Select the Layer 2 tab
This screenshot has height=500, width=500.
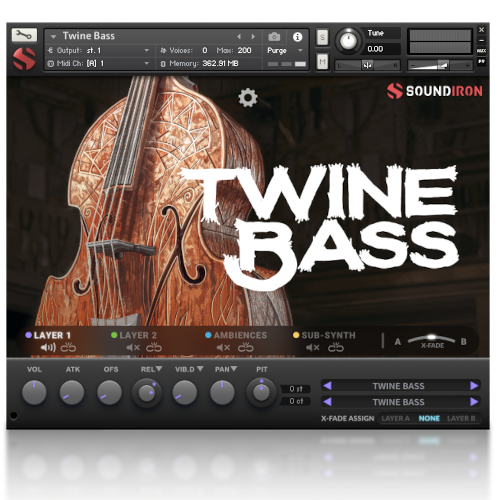pyautogui.click(x=134, y=335)
